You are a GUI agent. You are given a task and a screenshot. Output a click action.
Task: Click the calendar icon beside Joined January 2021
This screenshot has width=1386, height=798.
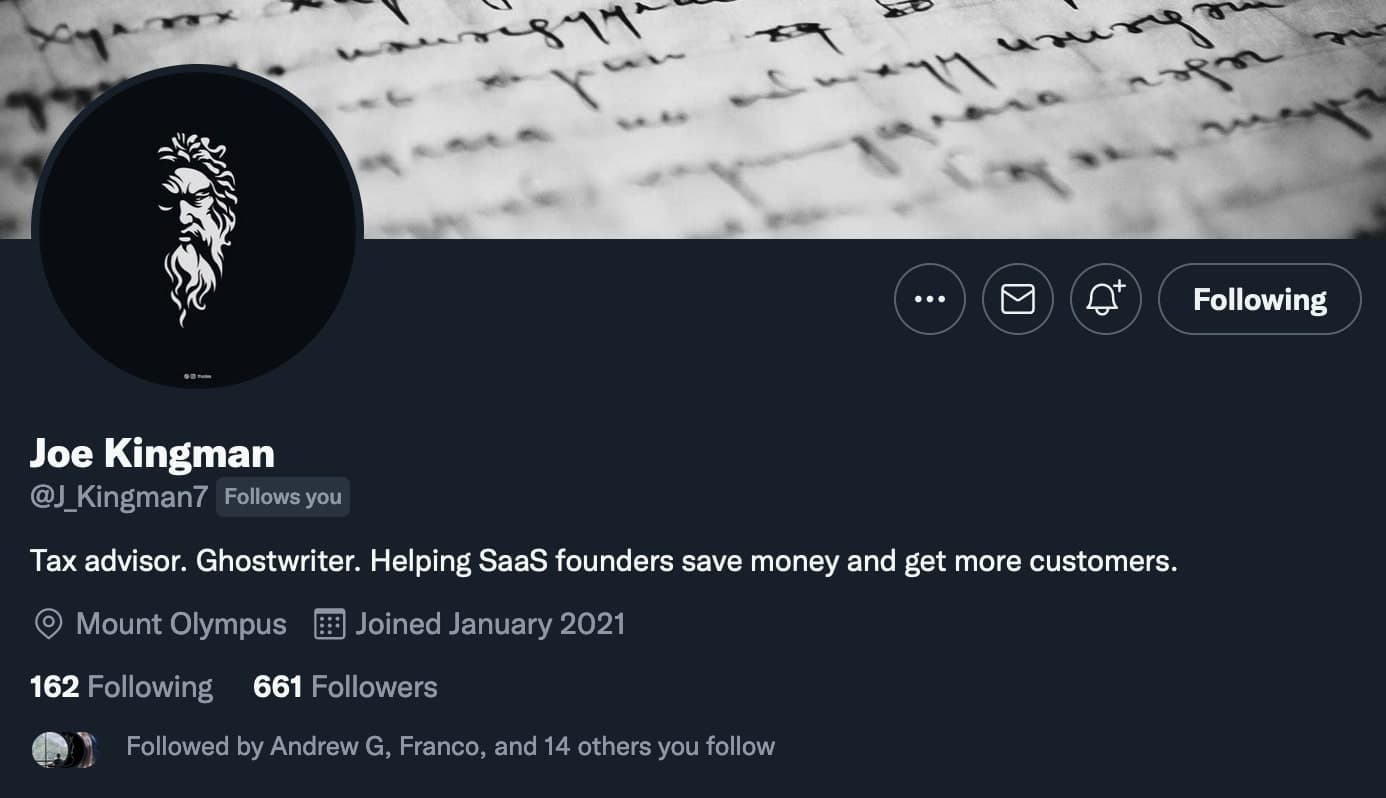coord(333,623)
